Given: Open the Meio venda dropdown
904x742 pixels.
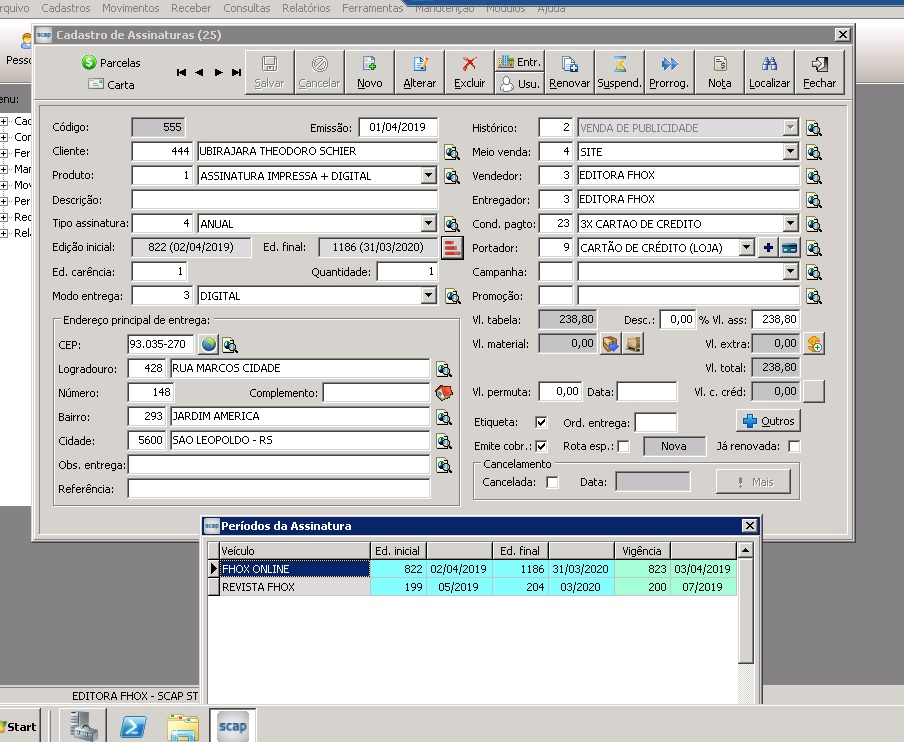Looking at the screenshot, I should point(790,152).
